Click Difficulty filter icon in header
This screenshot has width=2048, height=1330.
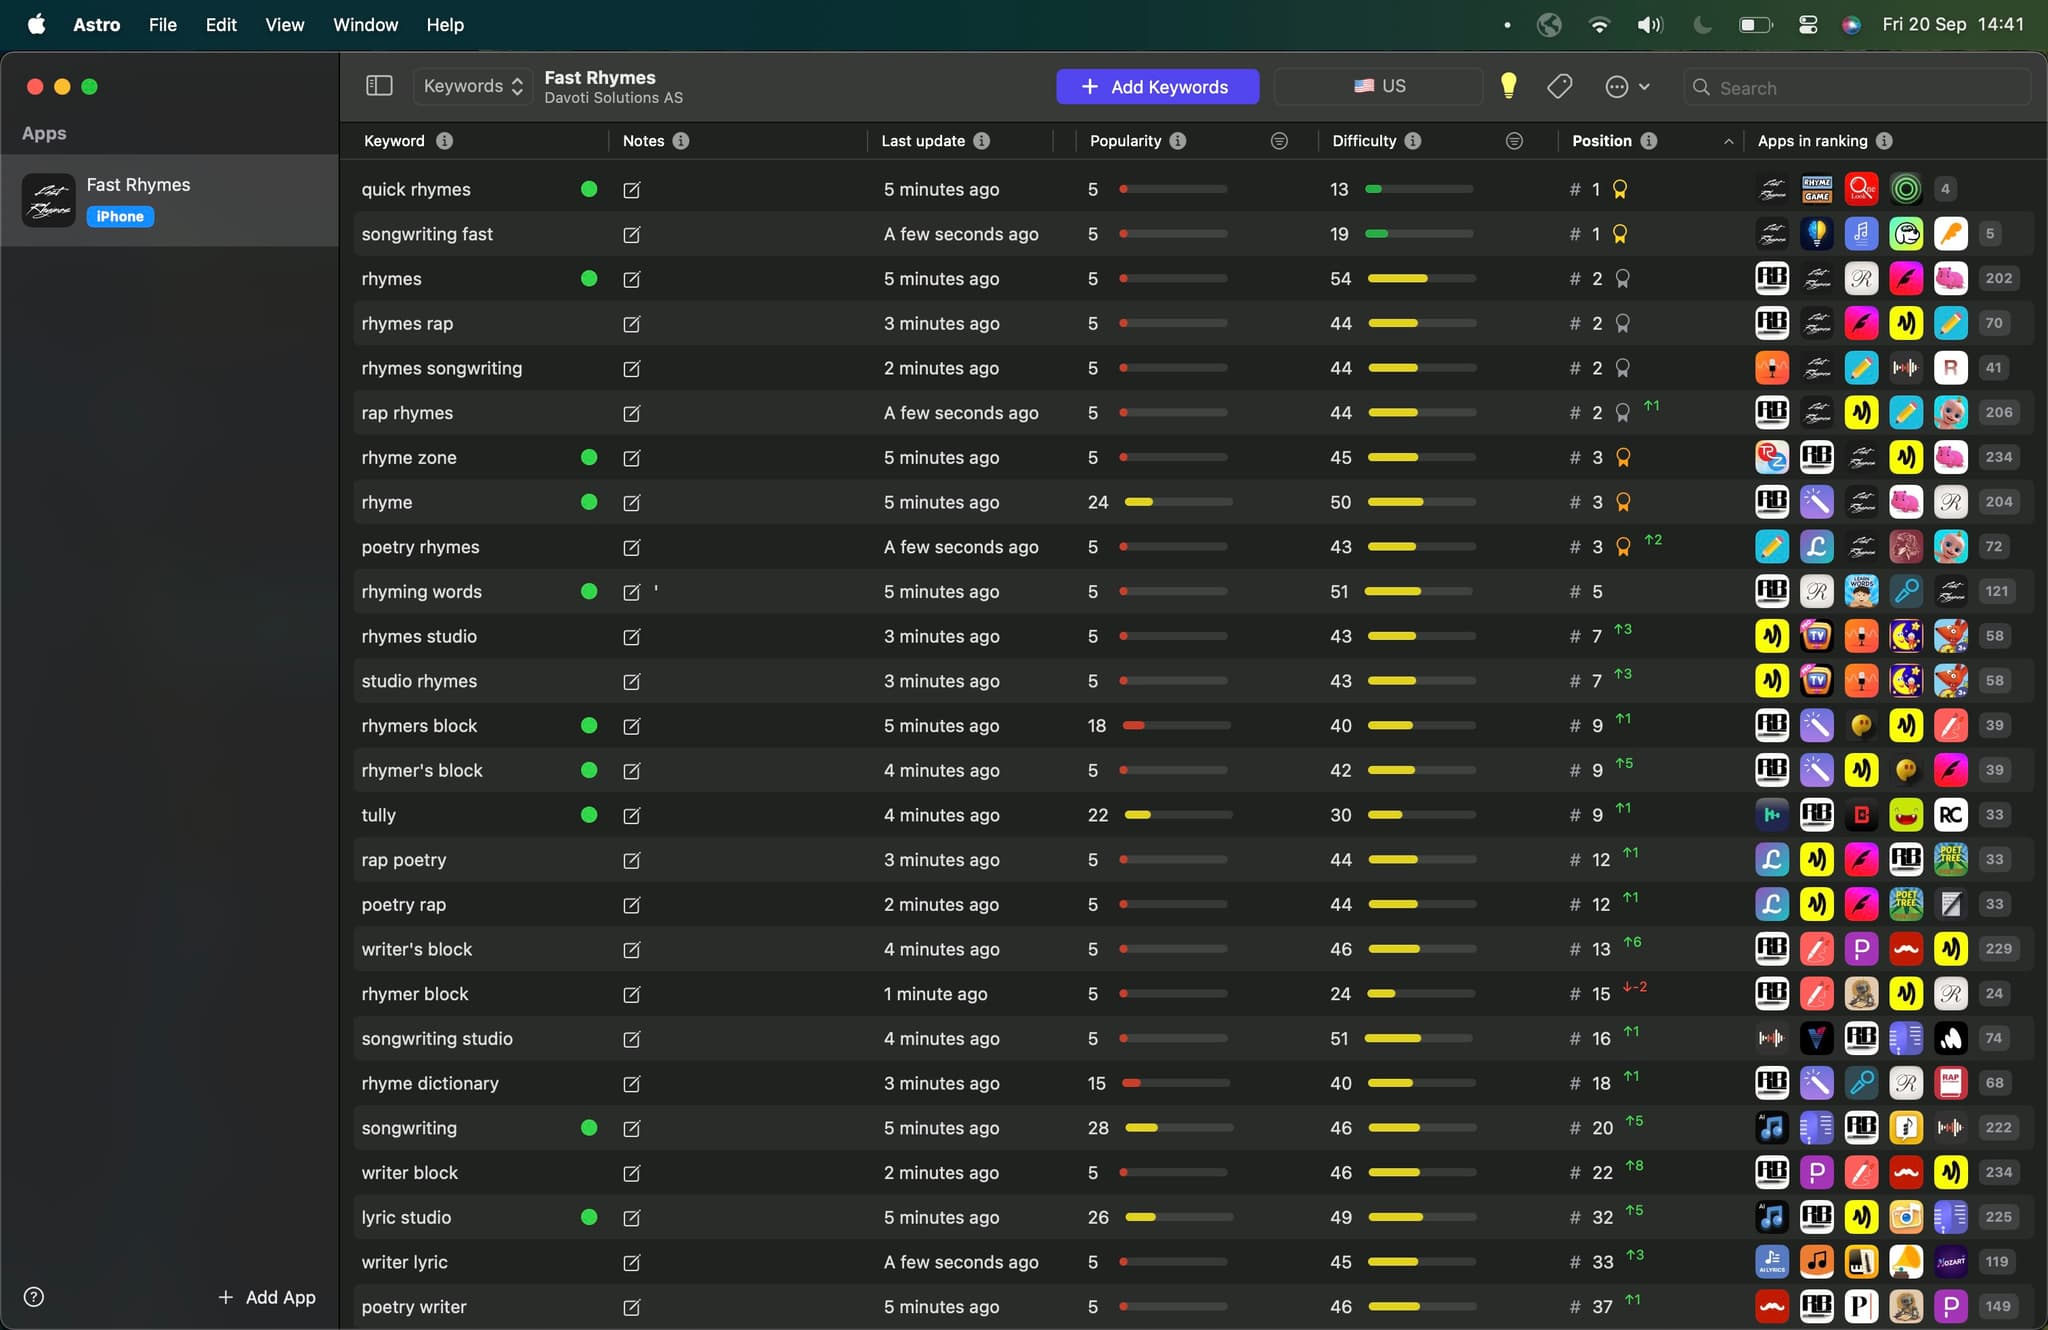[1514, 141]
